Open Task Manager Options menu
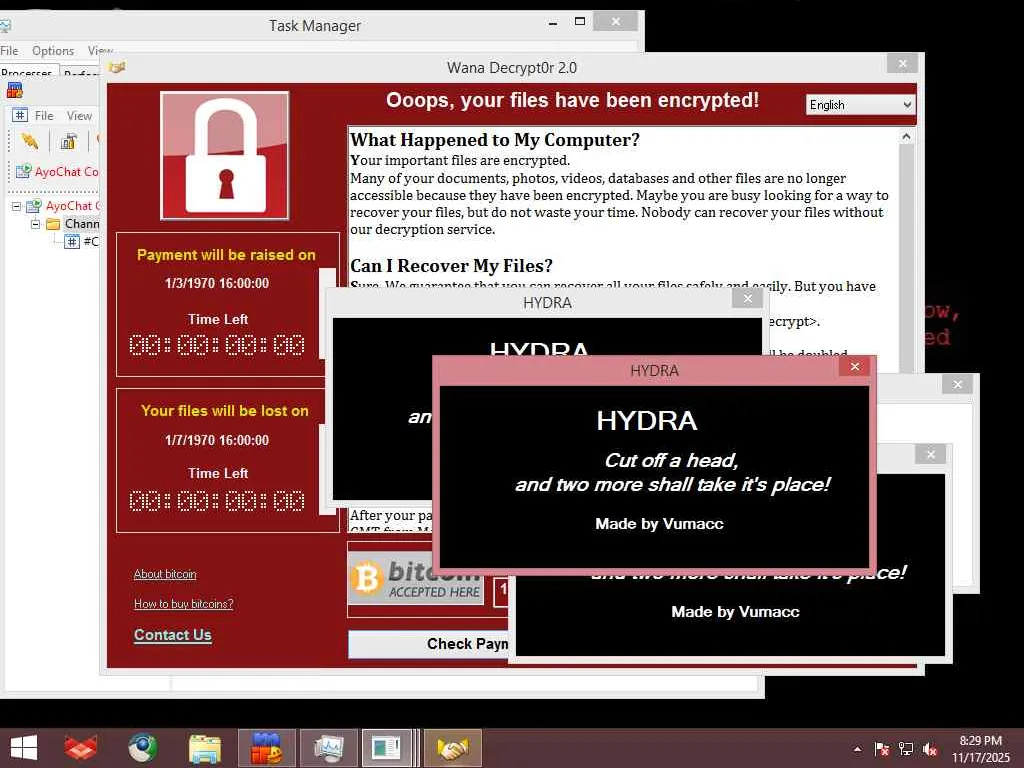 pyautogui.click(x=53, y=50)
